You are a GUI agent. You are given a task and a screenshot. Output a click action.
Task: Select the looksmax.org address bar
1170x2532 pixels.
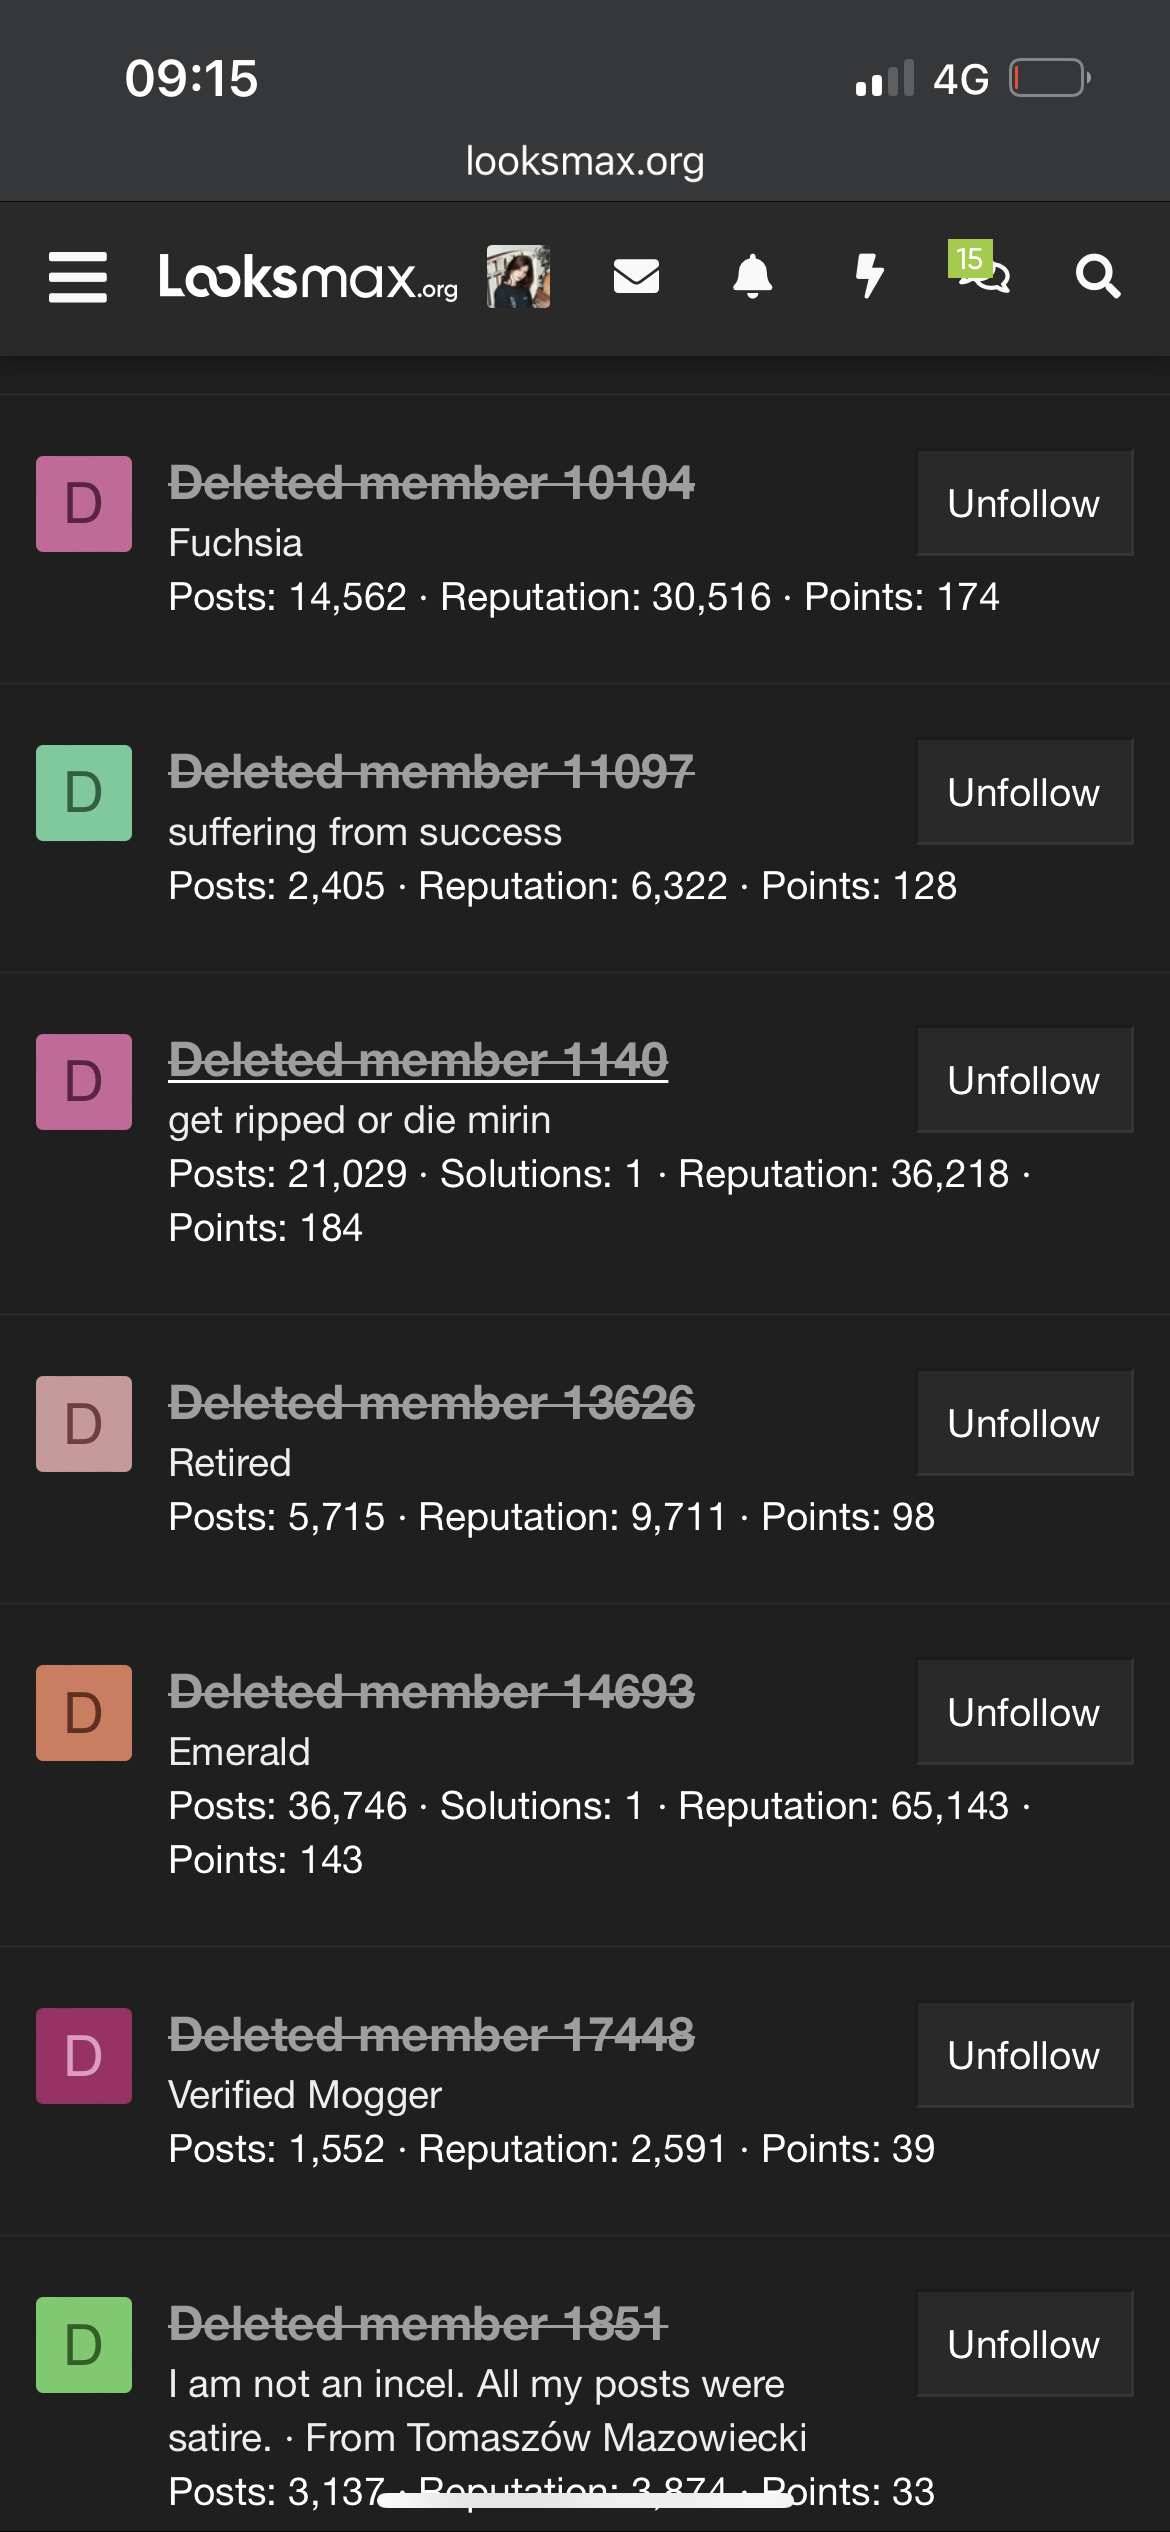(x=585, y=161)
